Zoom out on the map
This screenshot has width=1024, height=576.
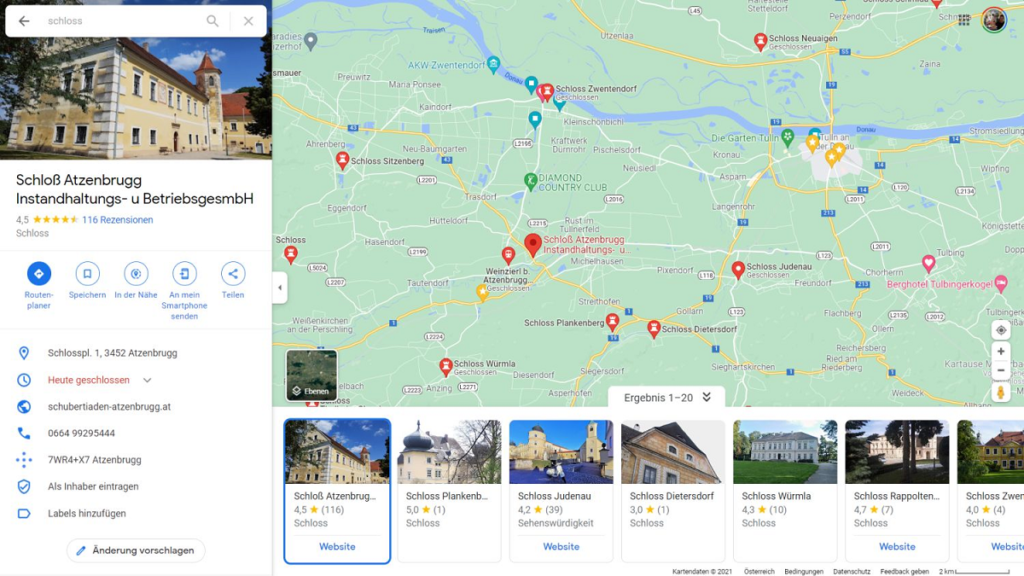click(x=1000, y=371)
